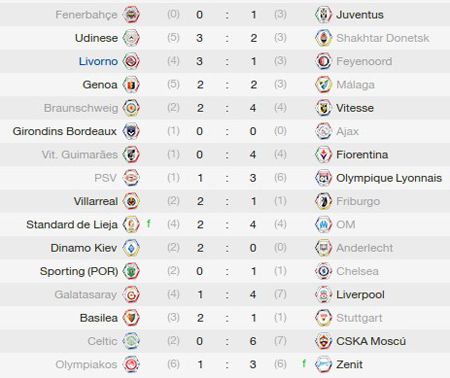Select the Fiorentina club badge
Viewport: 450px width, 378px height.
click(x=323, y=154)
